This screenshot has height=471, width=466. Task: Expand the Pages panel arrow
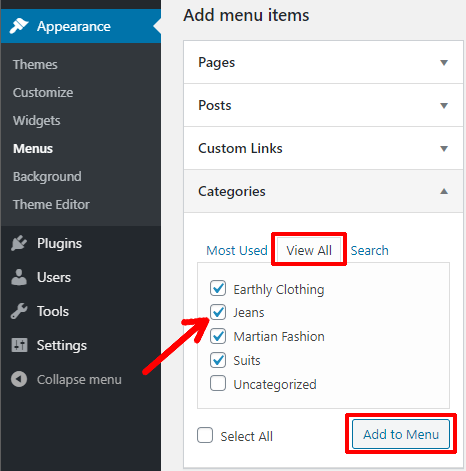(444, 63)
